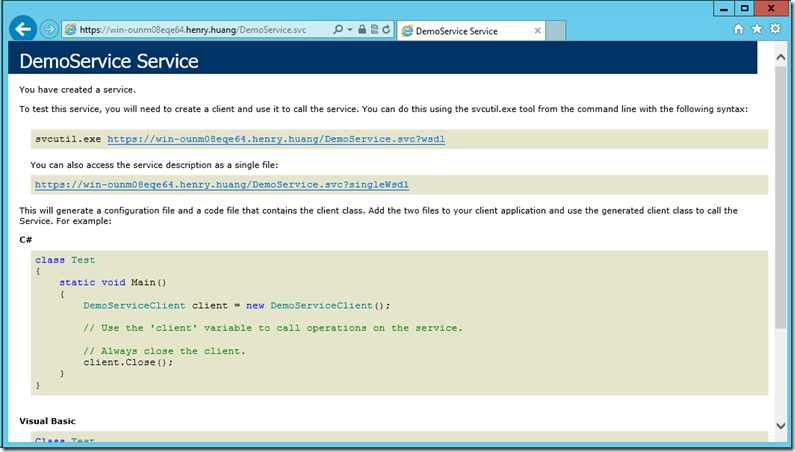This screenshot has height=452, width=795.
Task: Maximize the browser window
Action: tap(744, 9)
